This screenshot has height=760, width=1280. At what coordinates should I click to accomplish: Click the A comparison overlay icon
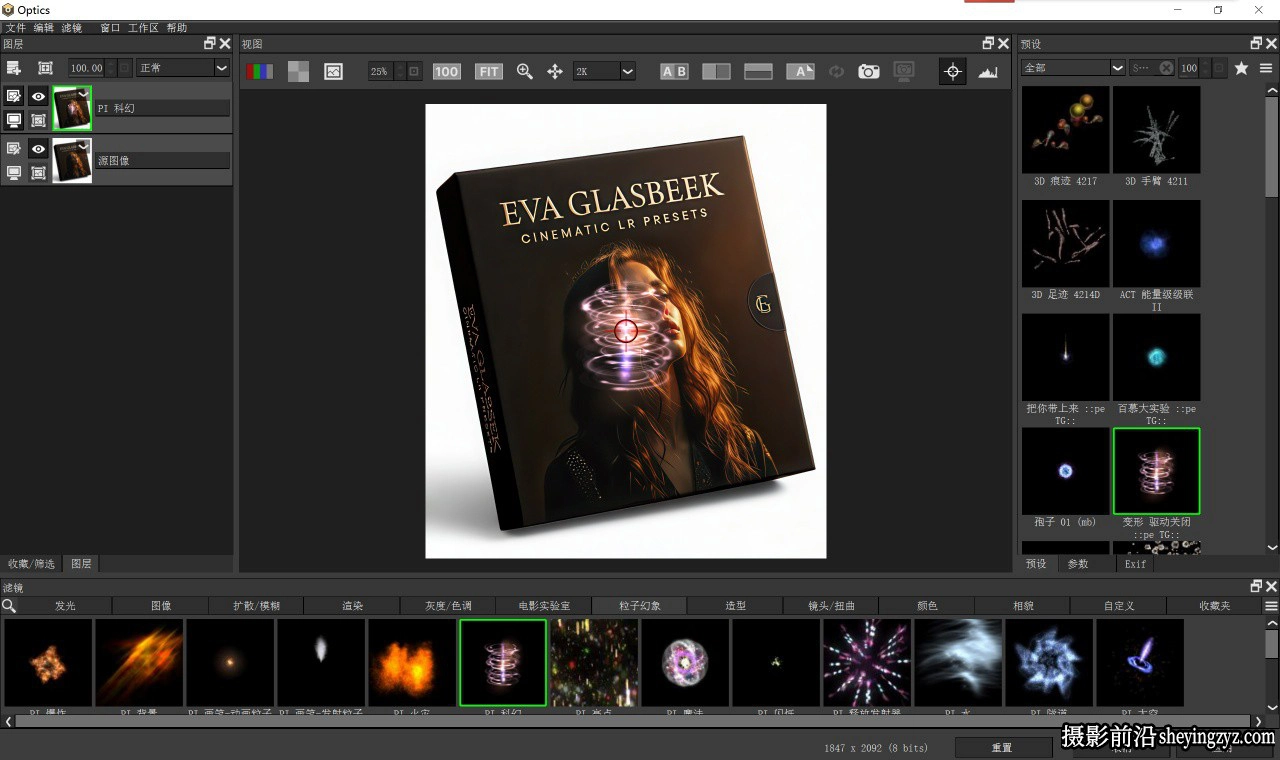800,72
